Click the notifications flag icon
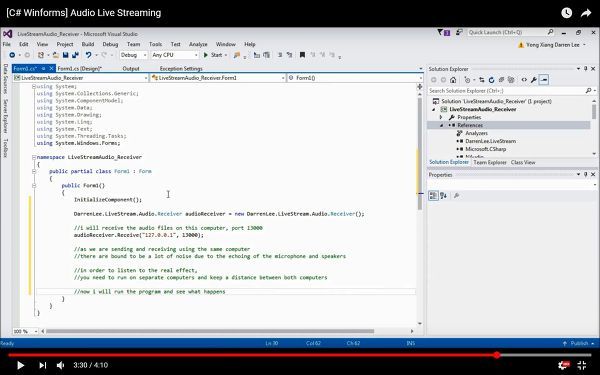Screen dimensions: 600x375 [x=444, y=33]
